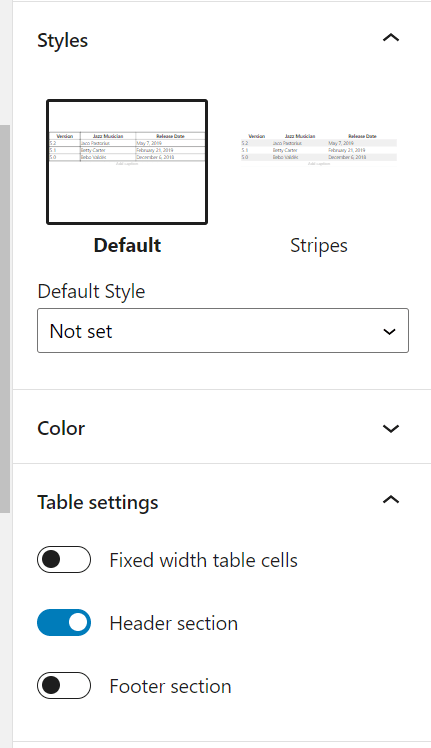
Task: Click the dropdown arrow in Default Style box
Action: pyautogui.click(x=389, y=331)
